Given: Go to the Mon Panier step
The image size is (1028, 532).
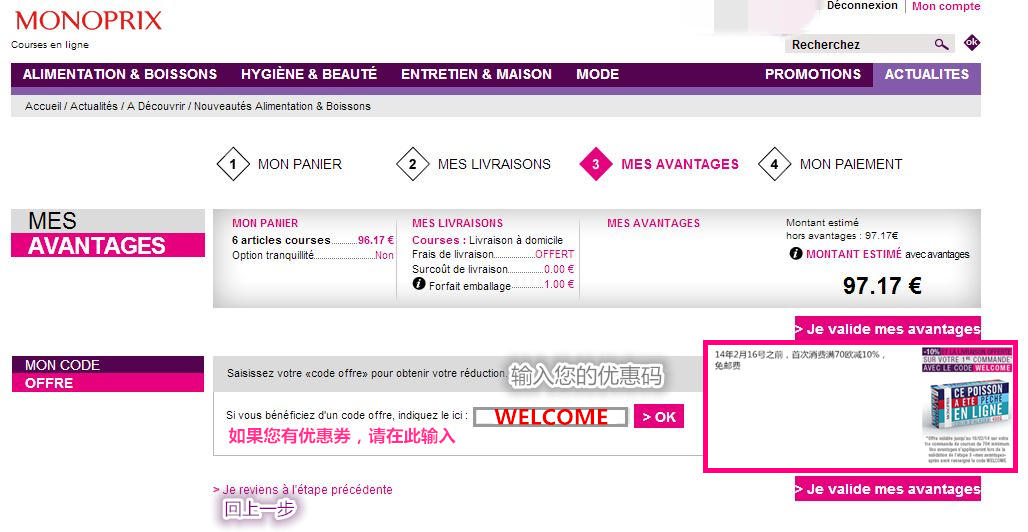Looking at the screenshot, I should [x=300, y=164].
